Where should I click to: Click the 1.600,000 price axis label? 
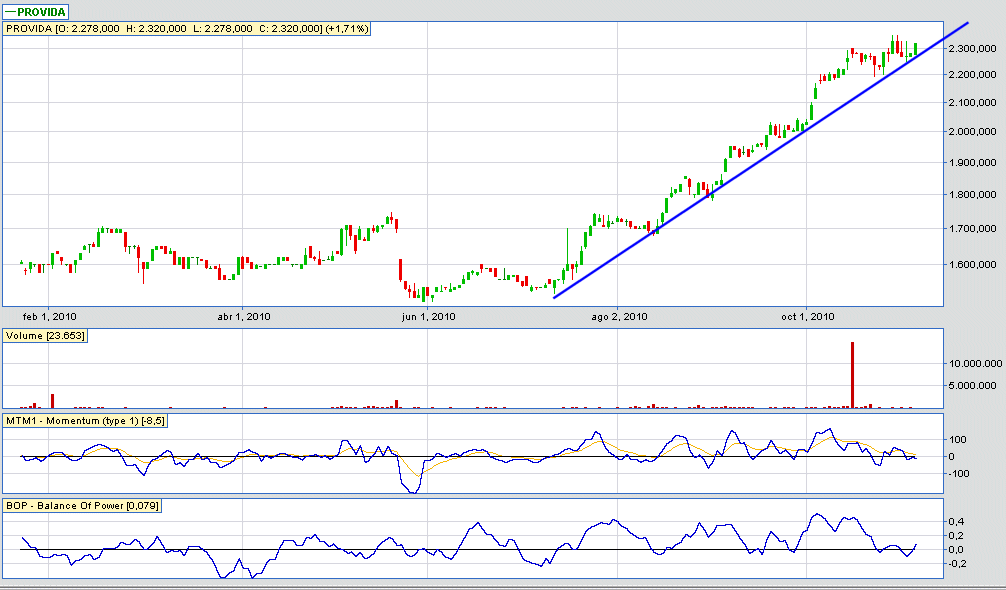[972, 265]
